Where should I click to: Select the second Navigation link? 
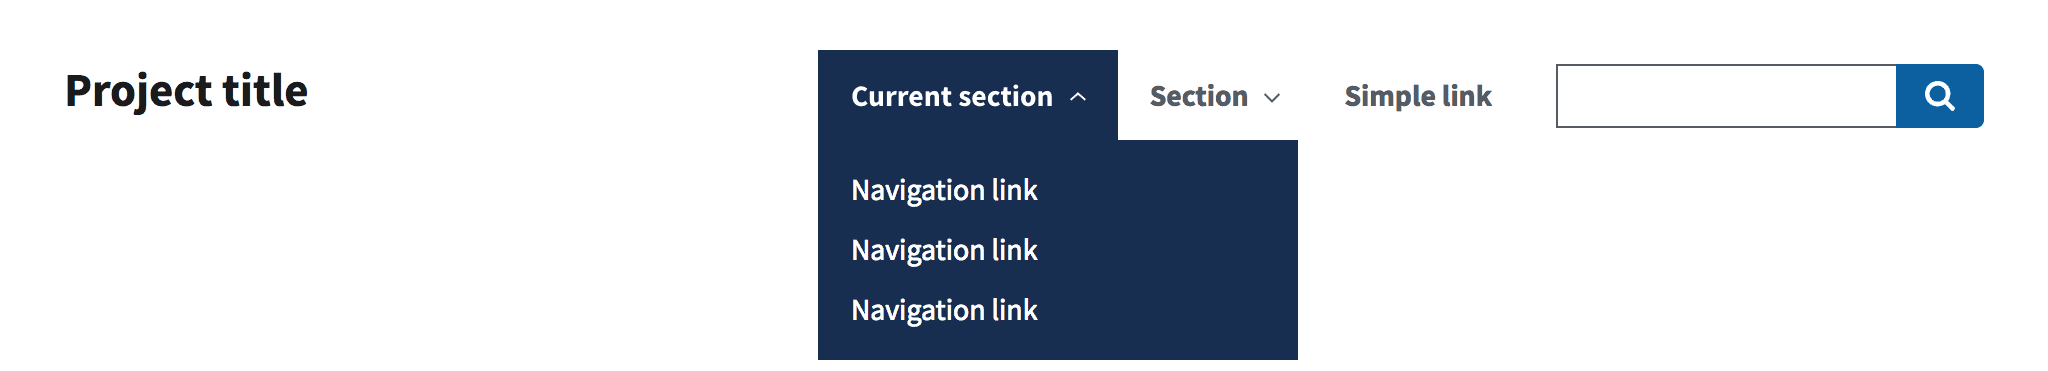pos(944,250)
